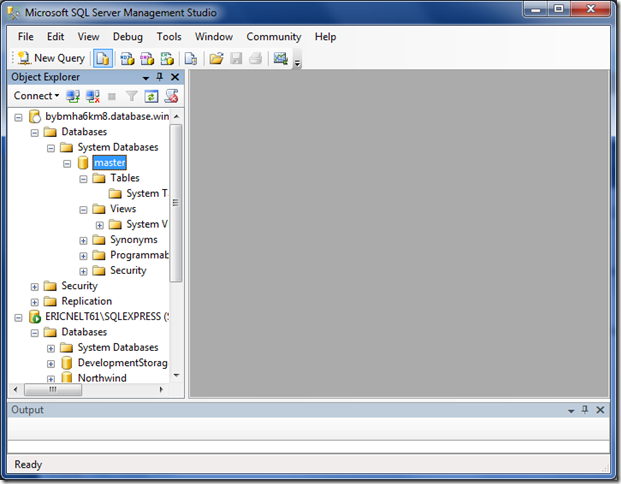
Task: Click the Save disk icon in toolbar
Action: pyautogui.click(x=236, y=59)
